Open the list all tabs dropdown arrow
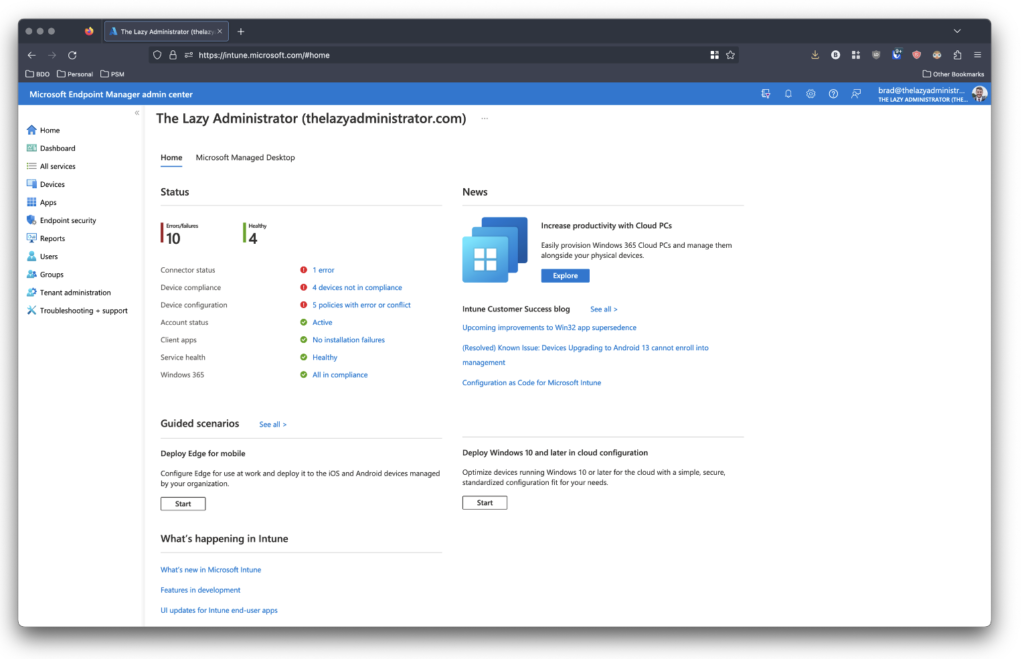This screenshot has height=659, width=1024. [957, 31]
